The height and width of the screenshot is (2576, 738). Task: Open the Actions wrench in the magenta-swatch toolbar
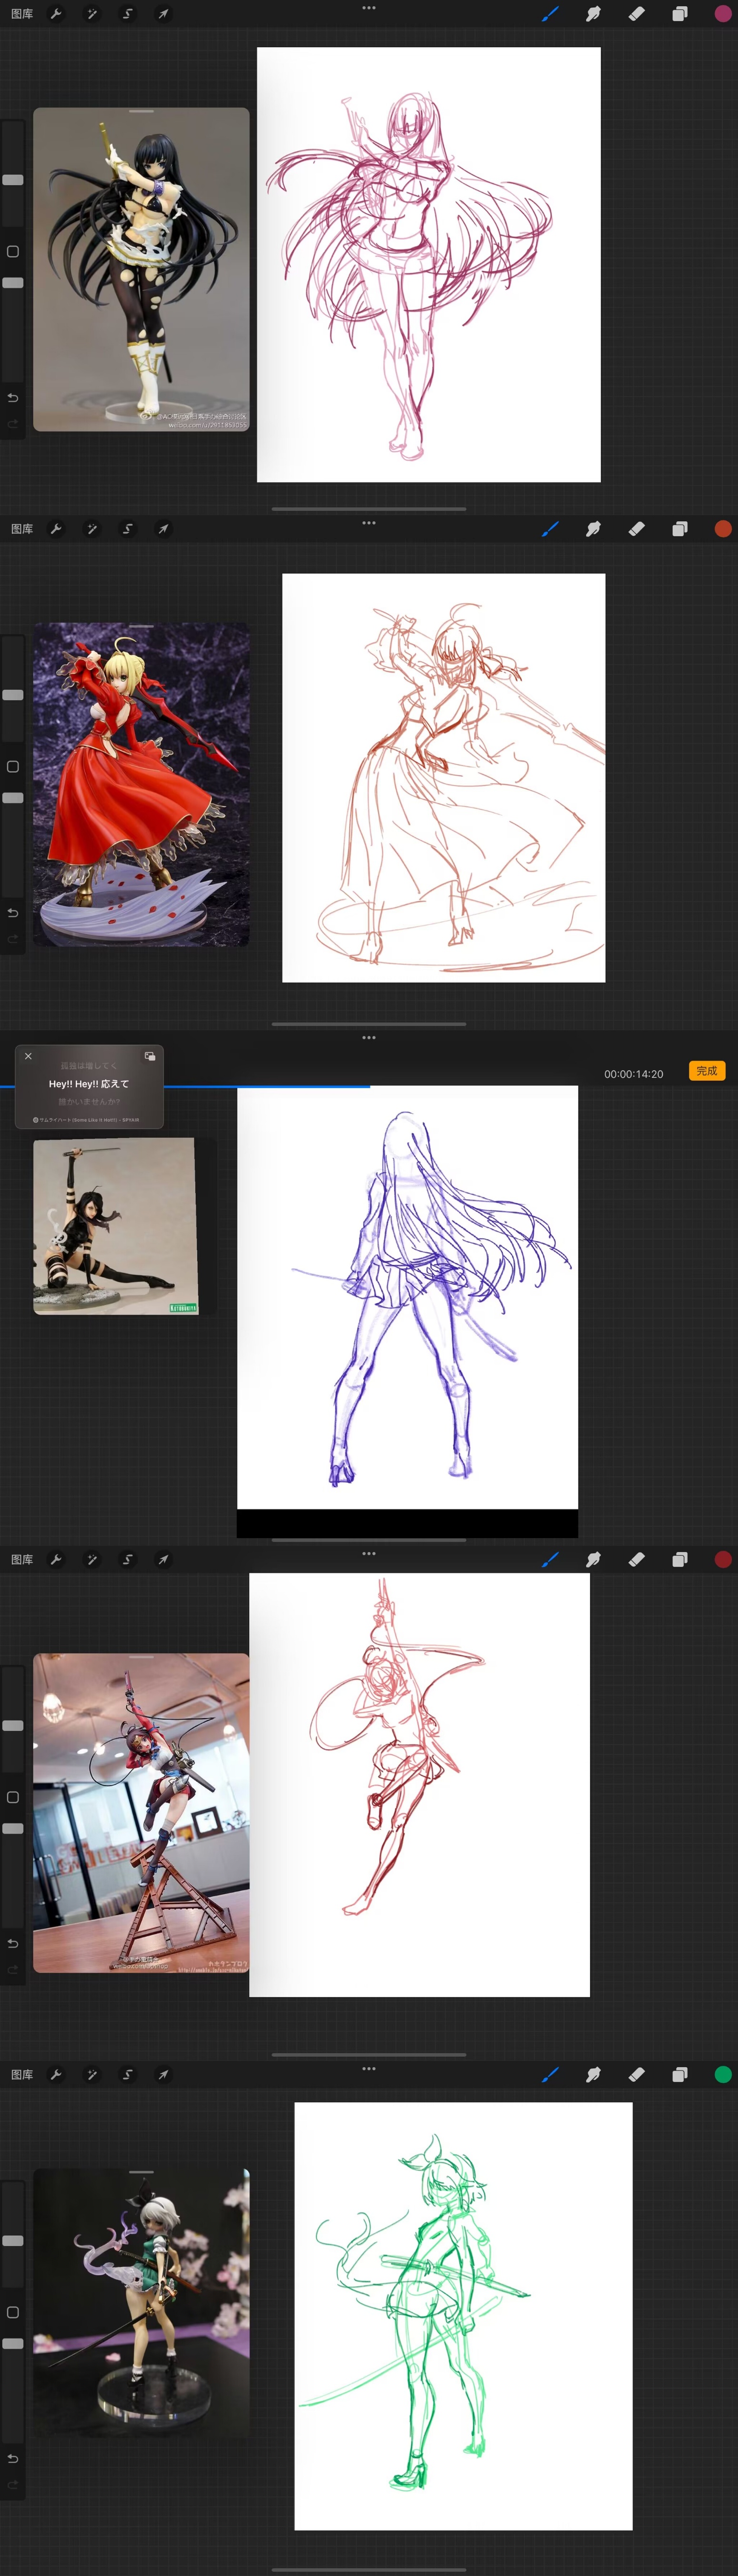click(56, 14)
